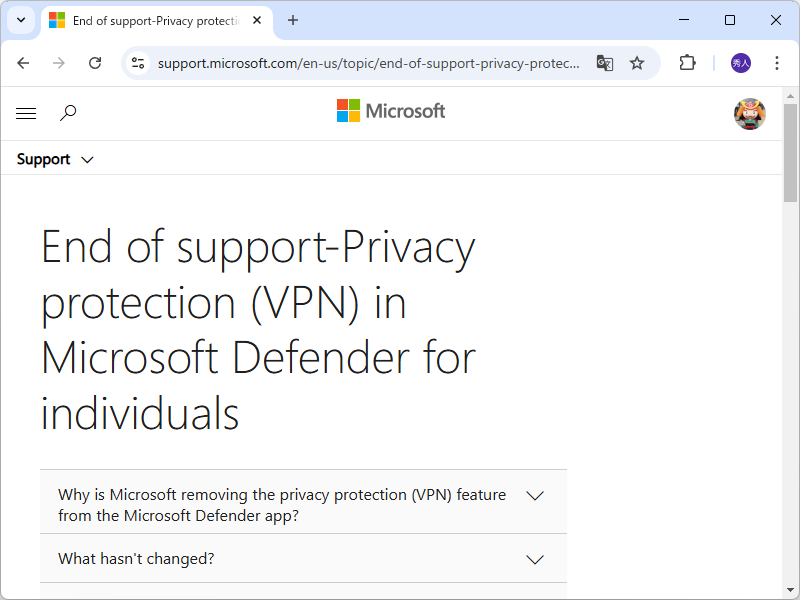The width and height of the screenshot is (800, 600).
Task: Go back to previous page
Action: coord(24,63)
